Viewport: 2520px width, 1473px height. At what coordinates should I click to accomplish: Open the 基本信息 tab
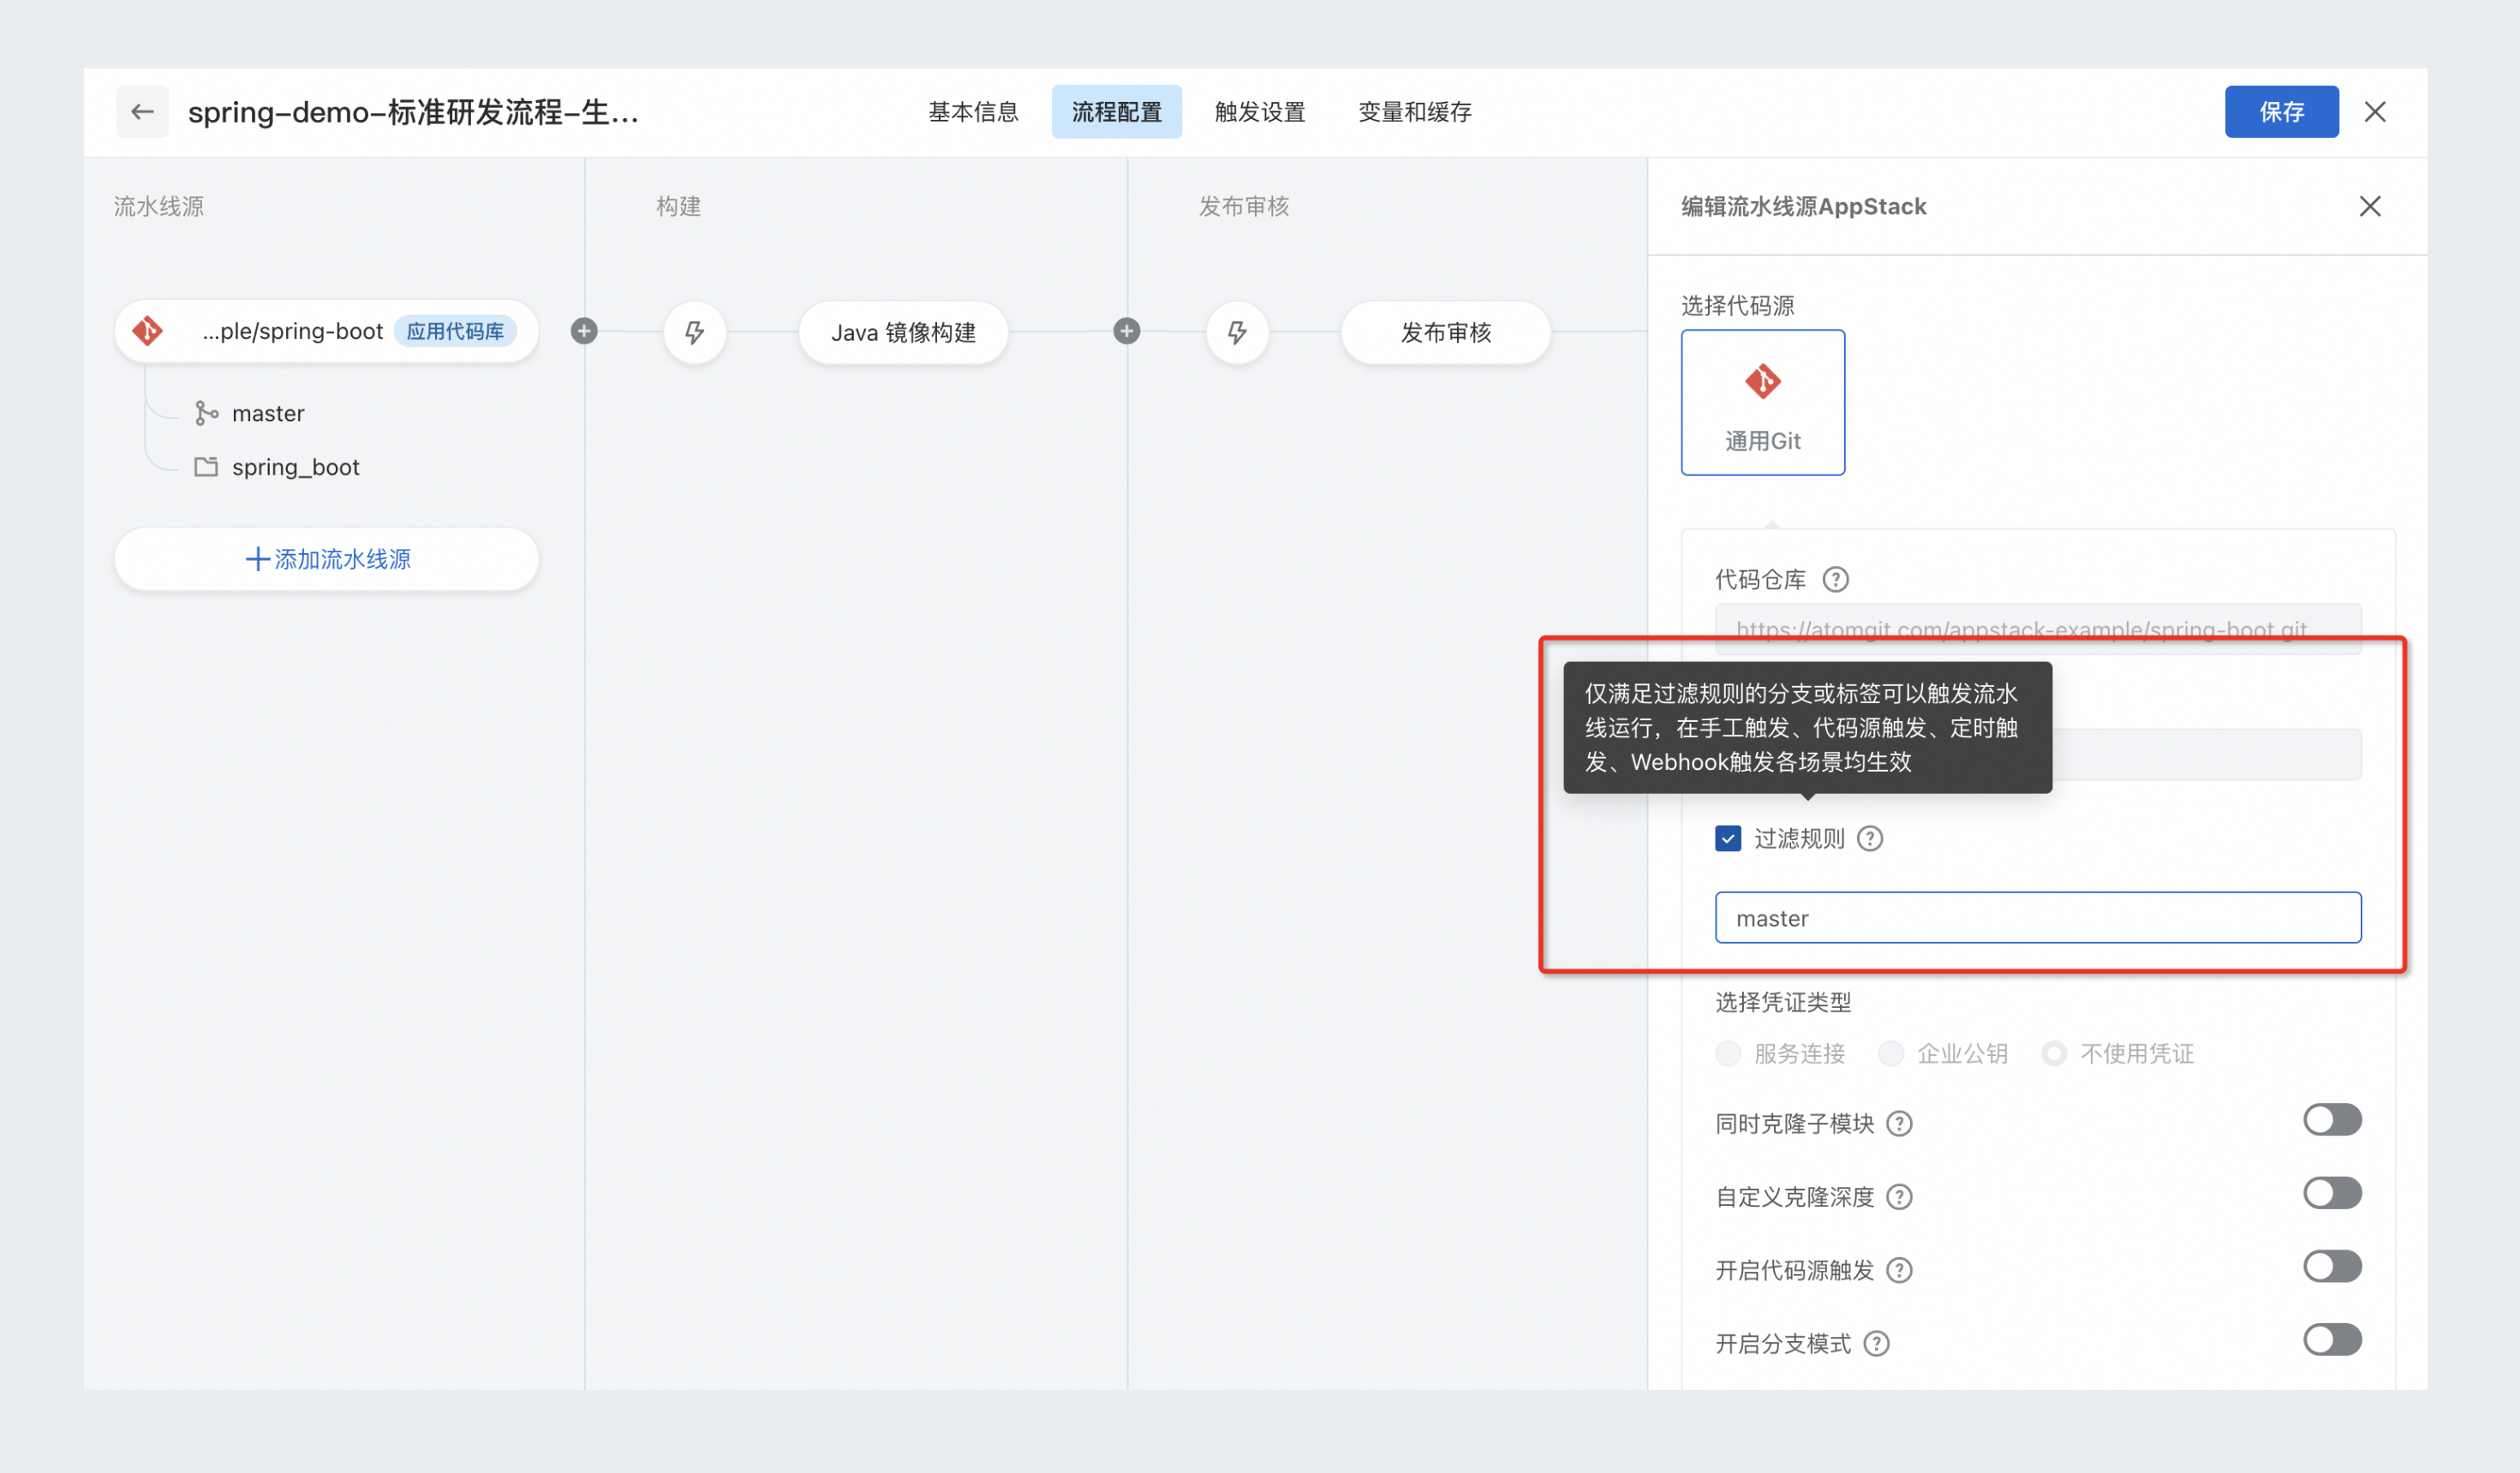point(973,111)
